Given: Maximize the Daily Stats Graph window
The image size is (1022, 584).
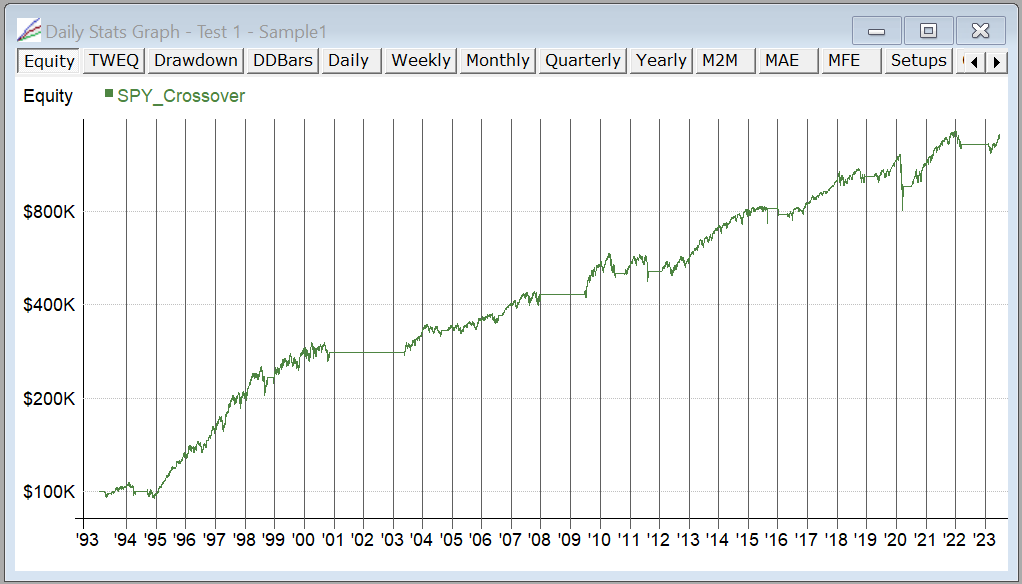Looking at the screenshot, I should click(x=928, y=31).
